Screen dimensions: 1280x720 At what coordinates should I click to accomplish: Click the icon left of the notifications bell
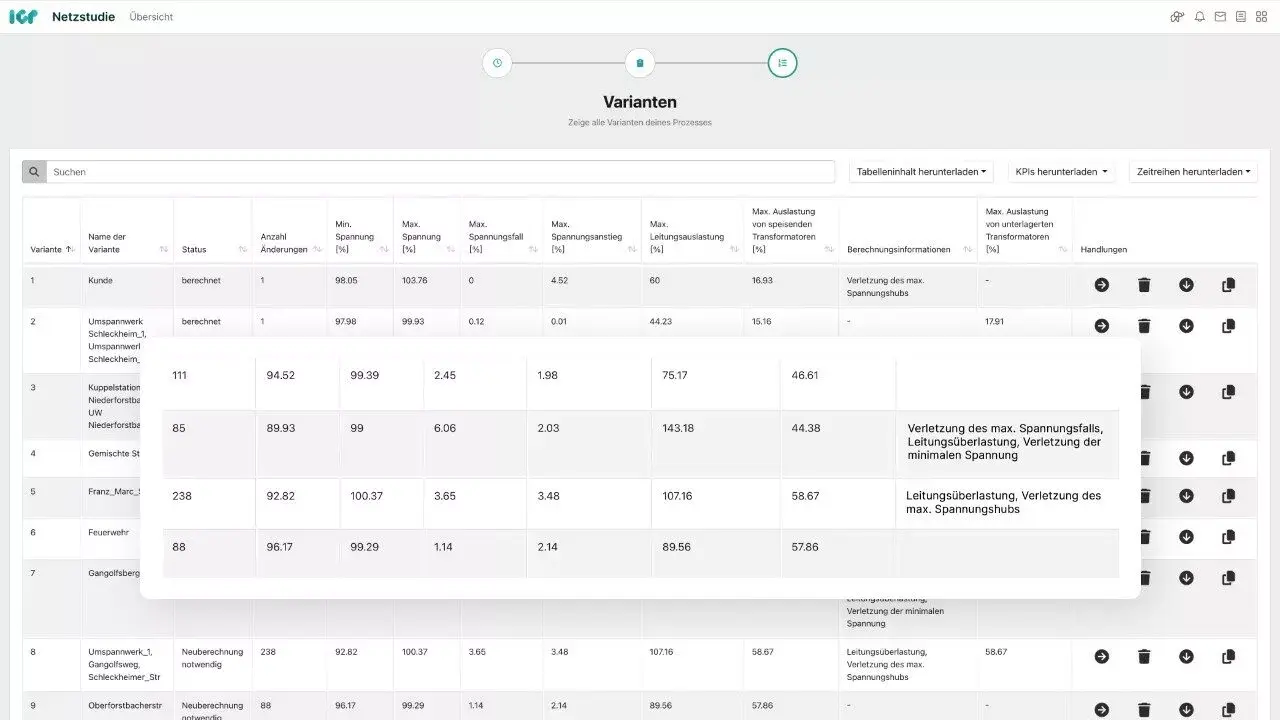pos(1177,17)
